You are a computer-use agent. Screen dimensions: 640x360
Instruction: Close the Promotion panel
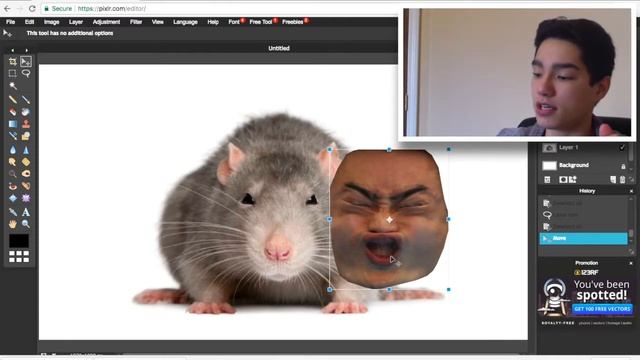coord(631,263)
